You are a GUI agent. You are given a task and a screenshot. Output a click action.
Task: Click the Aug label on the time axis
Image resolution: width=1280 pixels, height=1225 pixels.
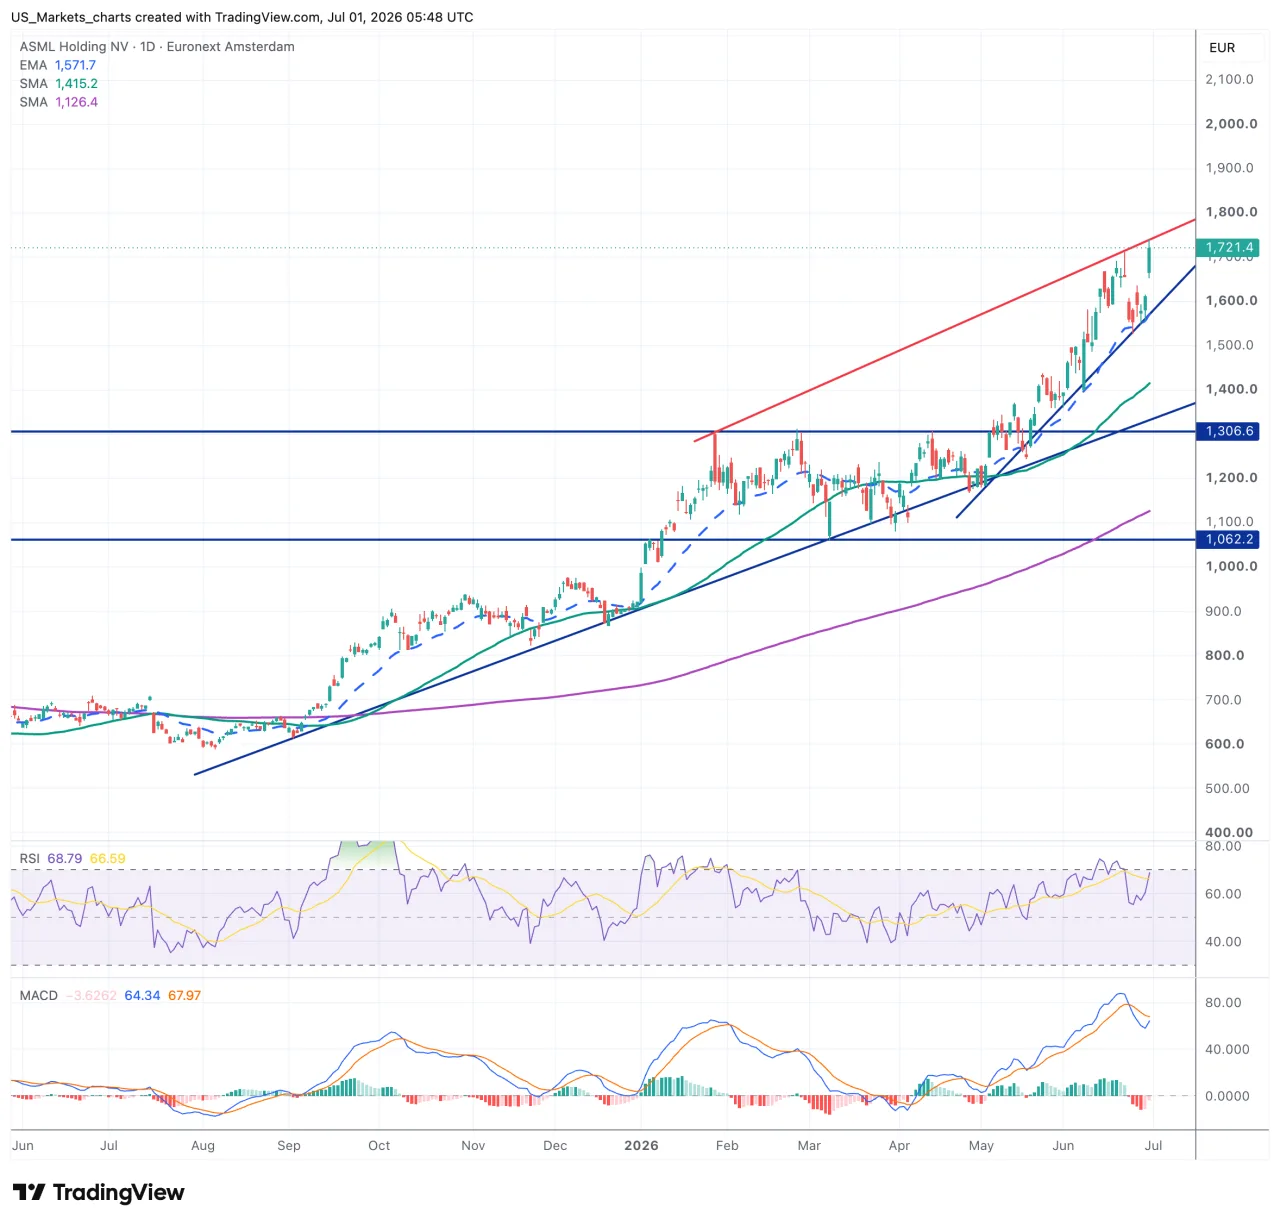pyautogui.click(x=203, y=1146)
